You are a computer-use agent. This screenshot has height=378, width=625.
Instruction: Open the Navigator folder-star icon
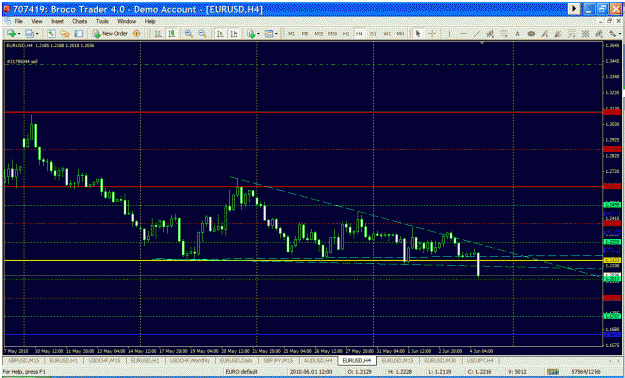65,33
